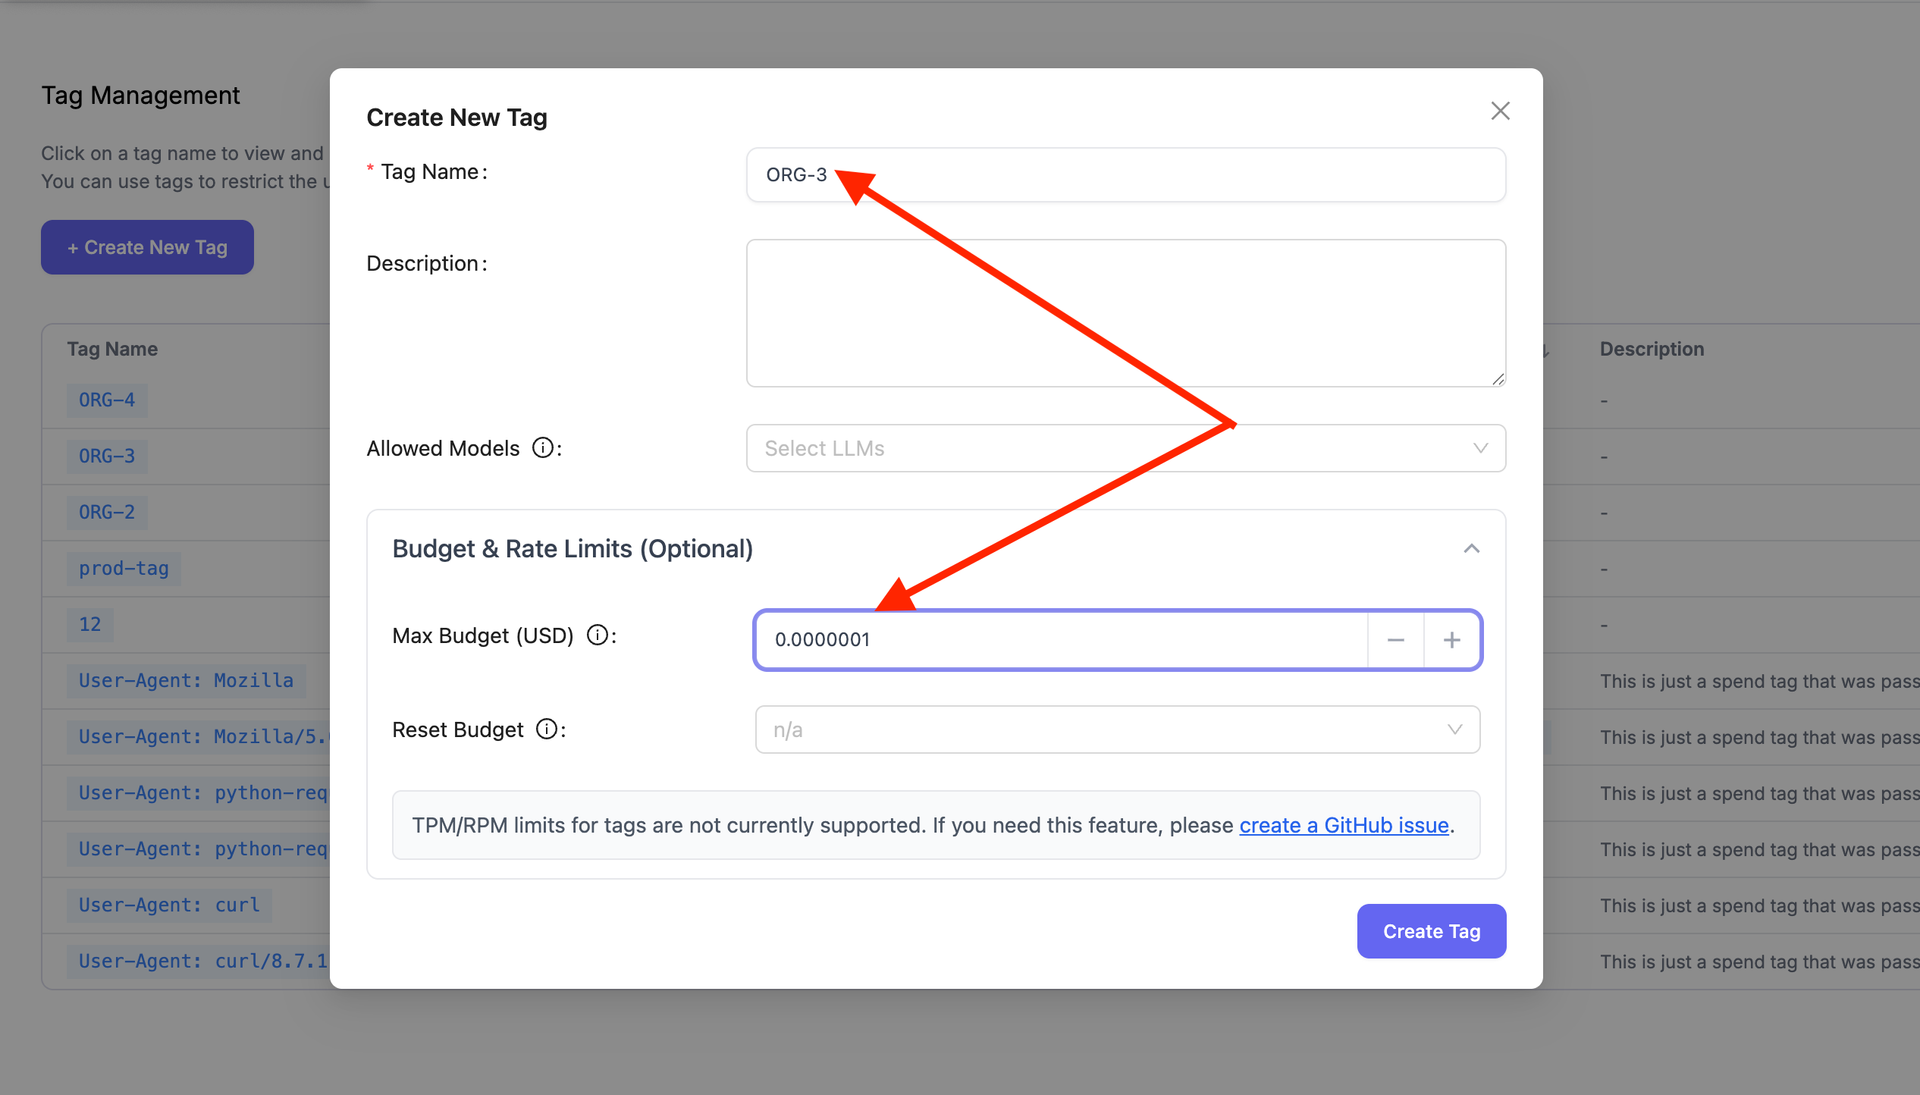Decrease max budget with minus button
This screenshot has height=1095, width=1920.
tap(1396, 640)
